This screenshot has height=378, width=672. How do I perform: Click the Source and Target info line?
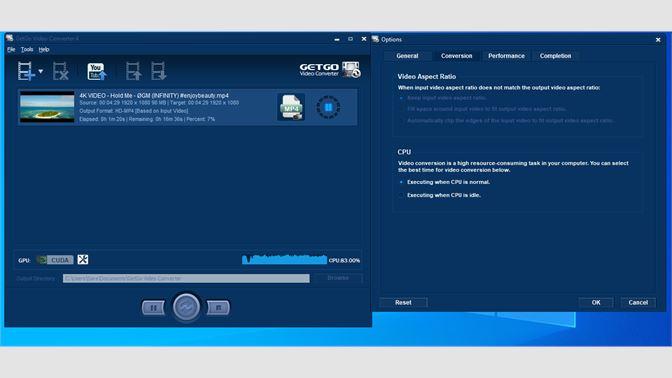click(159, 103)
